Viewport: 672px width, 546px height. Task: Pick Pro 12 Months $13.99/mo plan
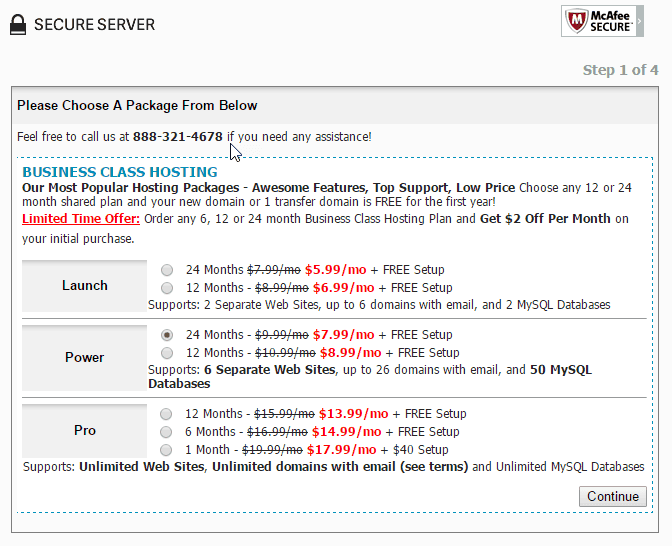166,414
